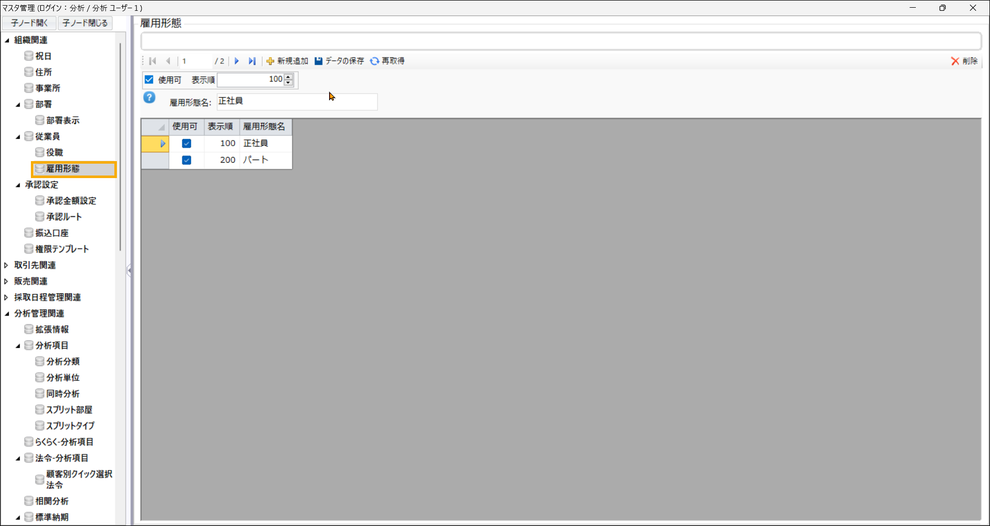Click the grid select-all corner cell
This screenshot has width=990, height=526.
point(155,127)
